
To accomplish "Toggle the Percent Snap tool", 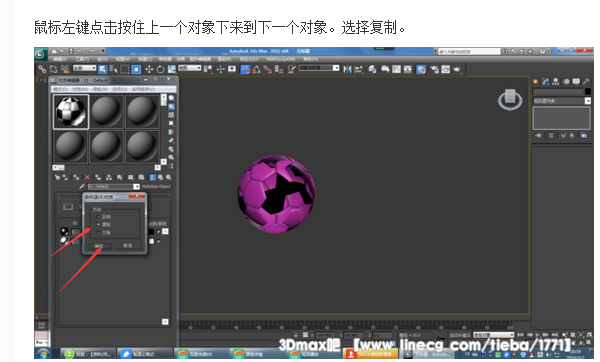I will click(267, 69).
